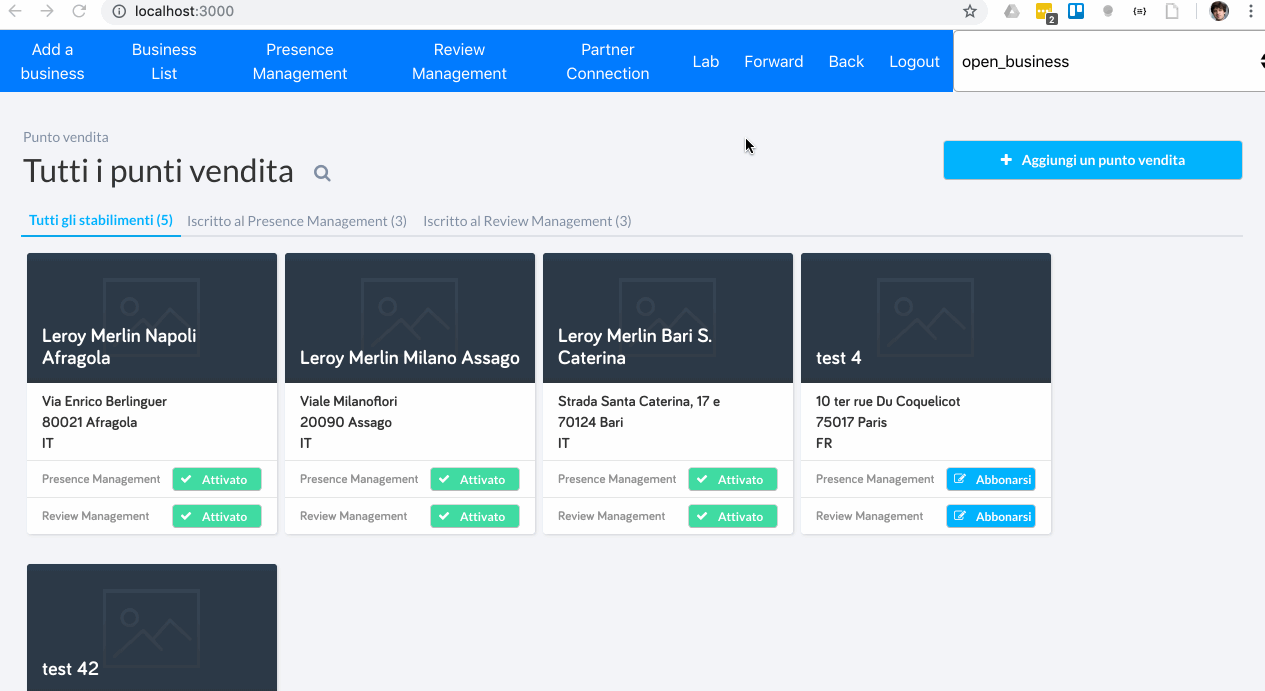Open the Chrome three-dot menu
The image size is (1265, 691).
click(1251, 12)
